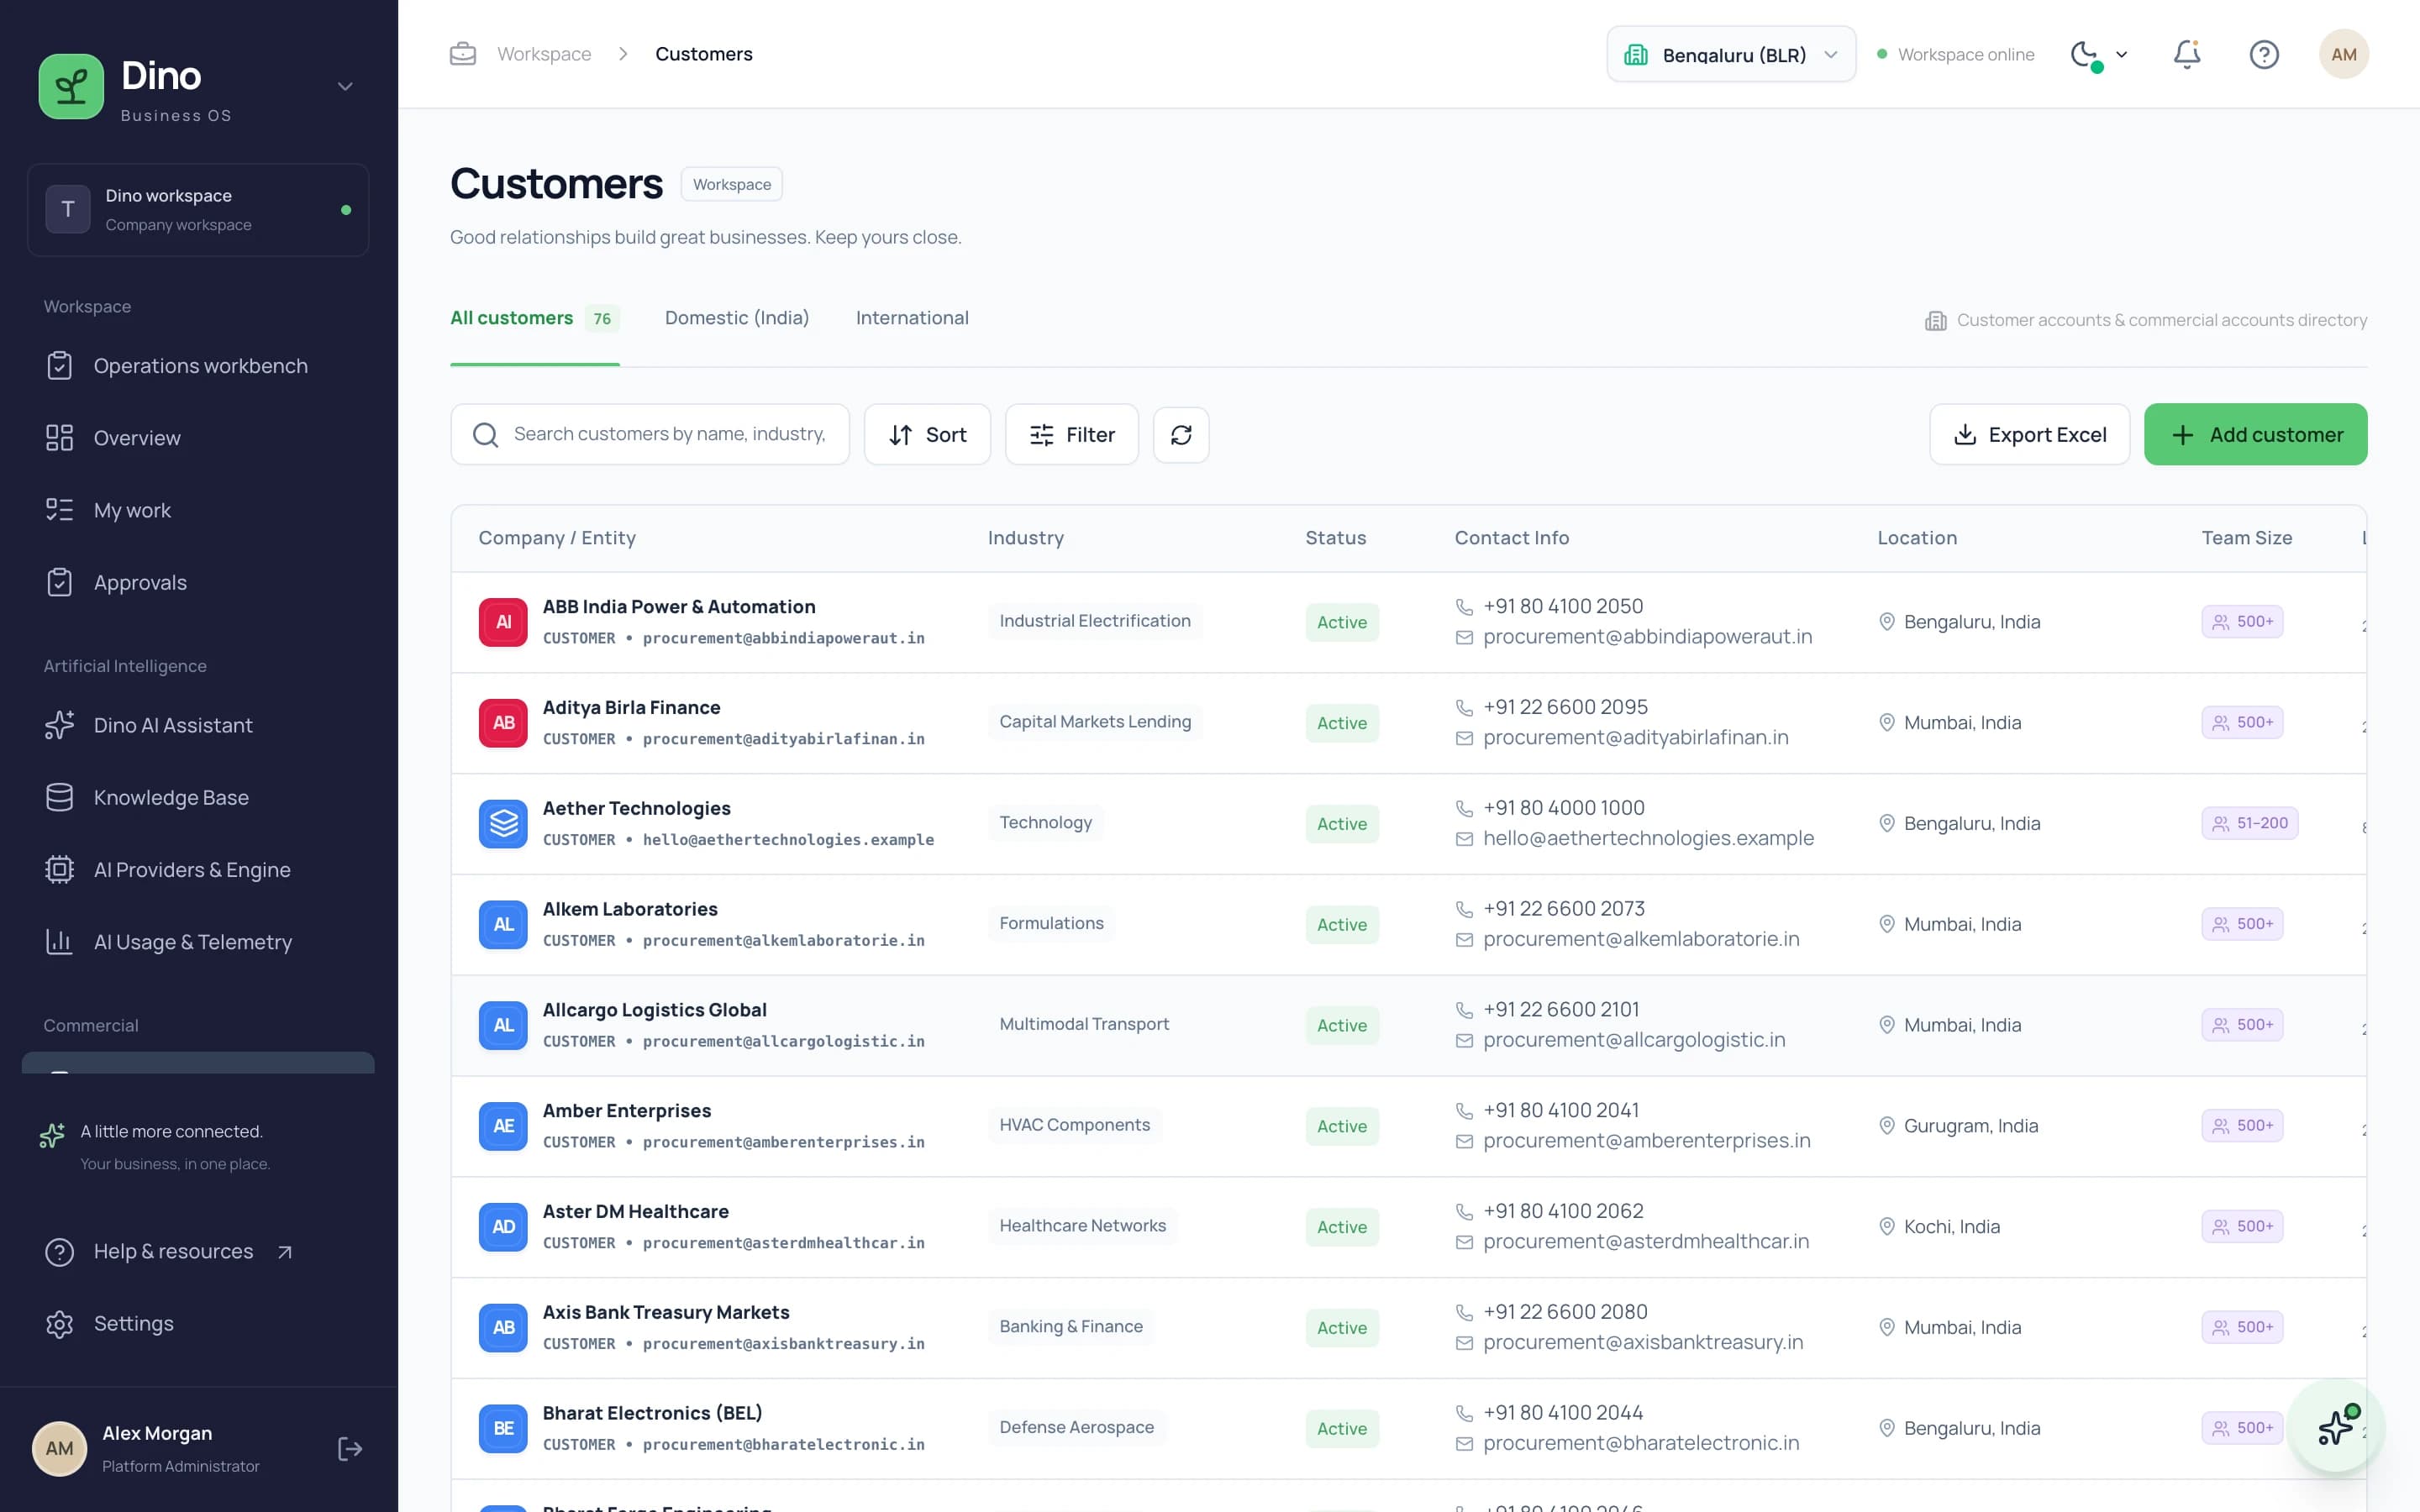This screenshot has height=1512, width=2420.
Task: Click the Industry column header
Action: coord(1025,538)
